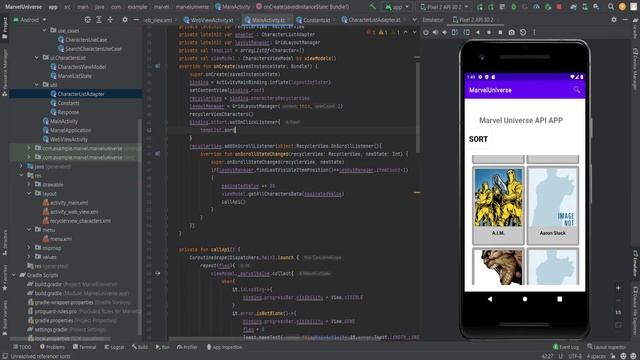Rotate the emulator right

tap(466, 32)
